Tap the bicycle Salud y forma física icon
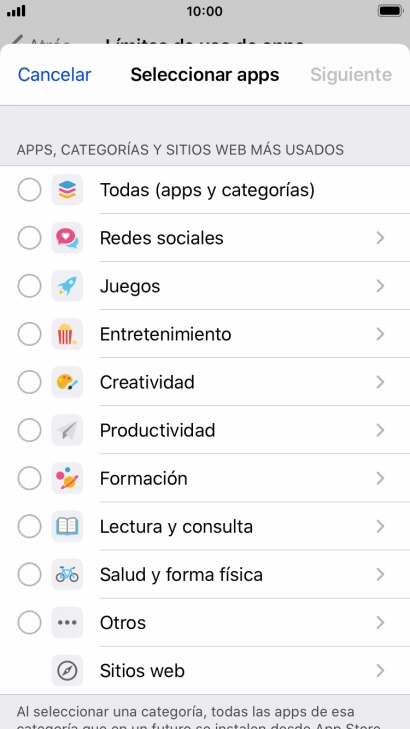 [67, 575]
